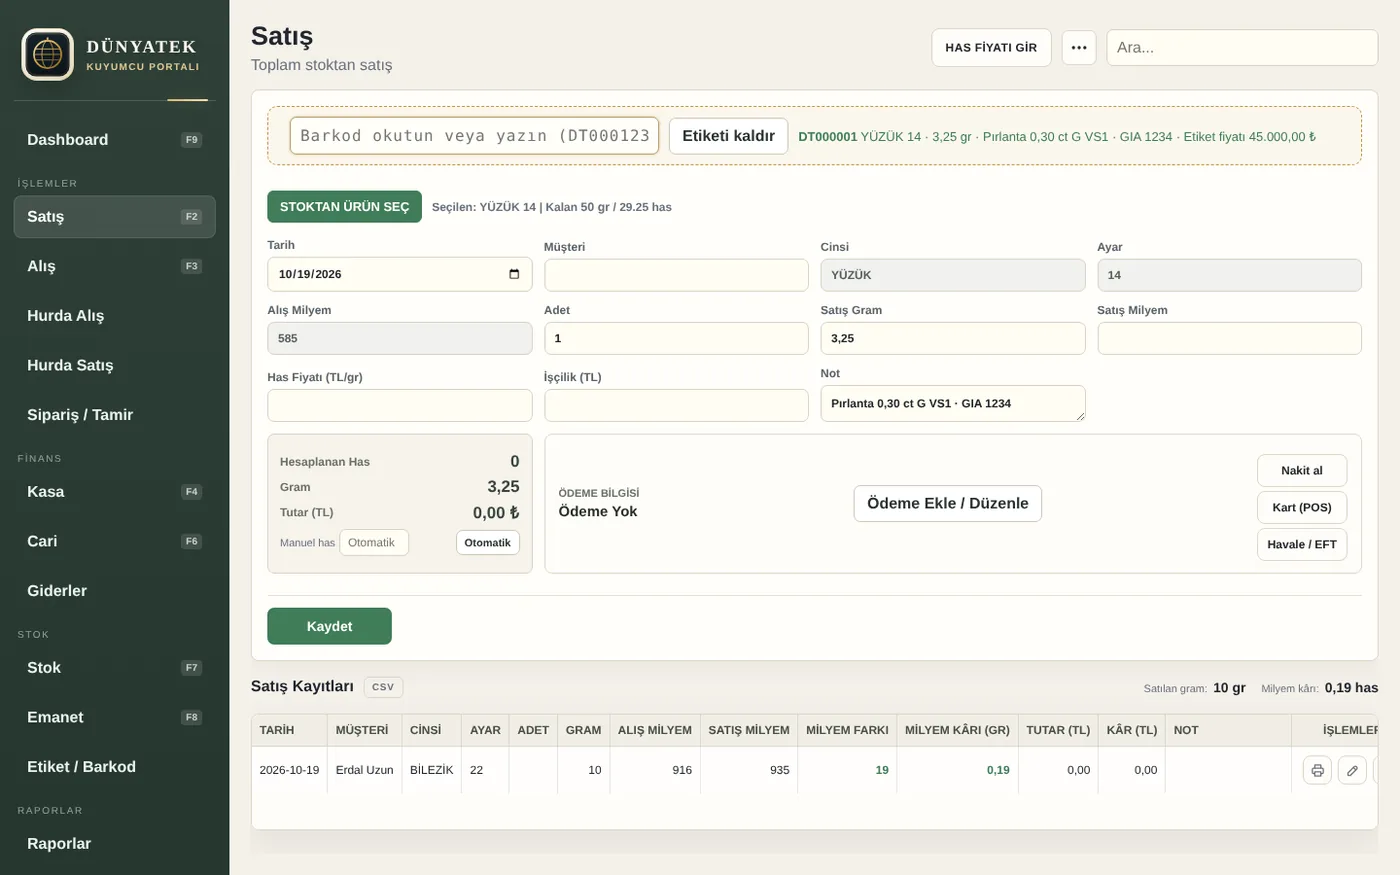
Task: Navigate to Hurda Satış
Action: point(115,365)
